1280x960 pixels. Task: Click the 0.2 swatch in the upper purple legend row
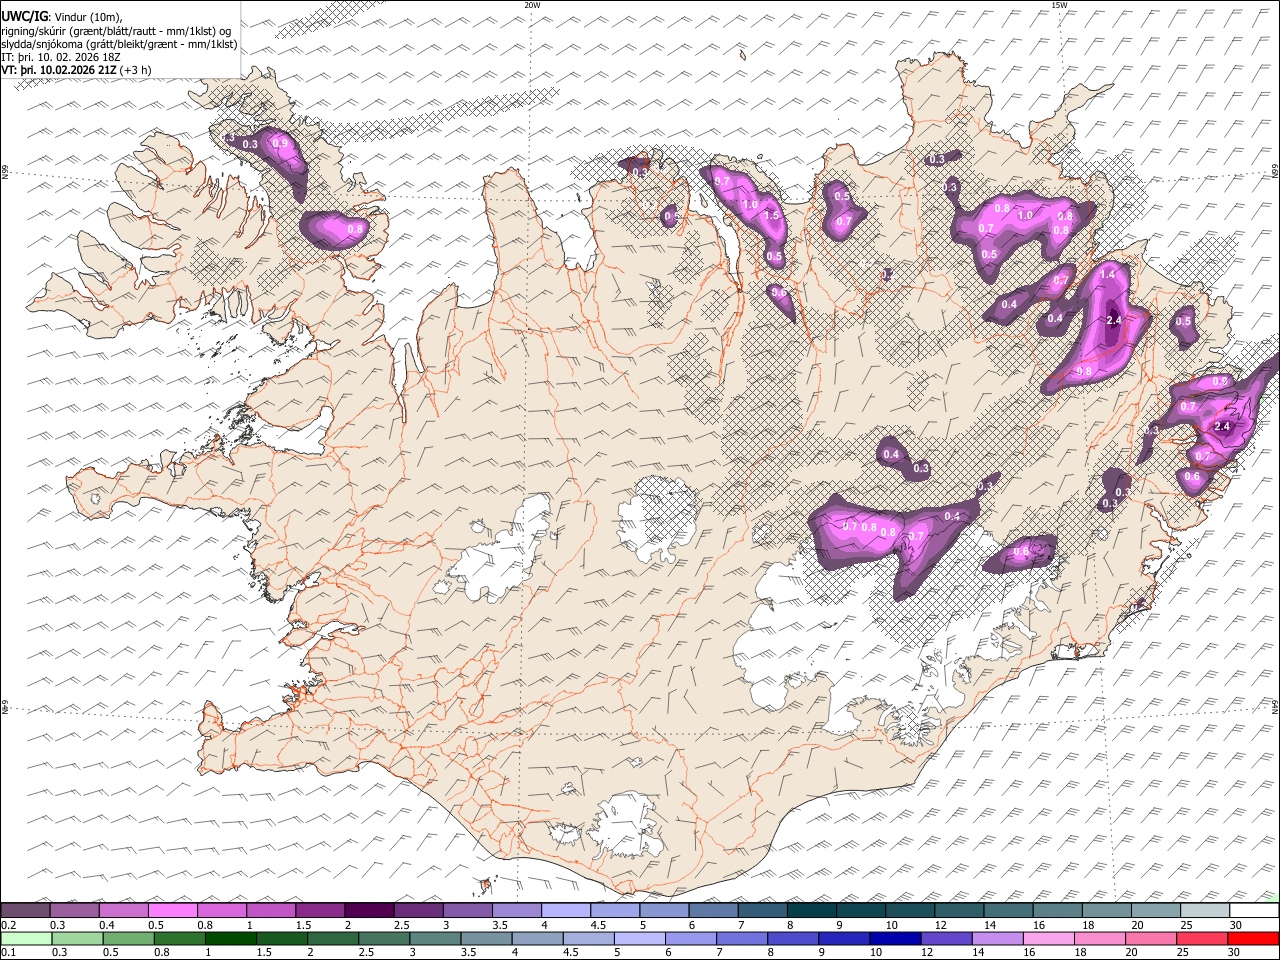pyautogui.click(x=25, y=911)
